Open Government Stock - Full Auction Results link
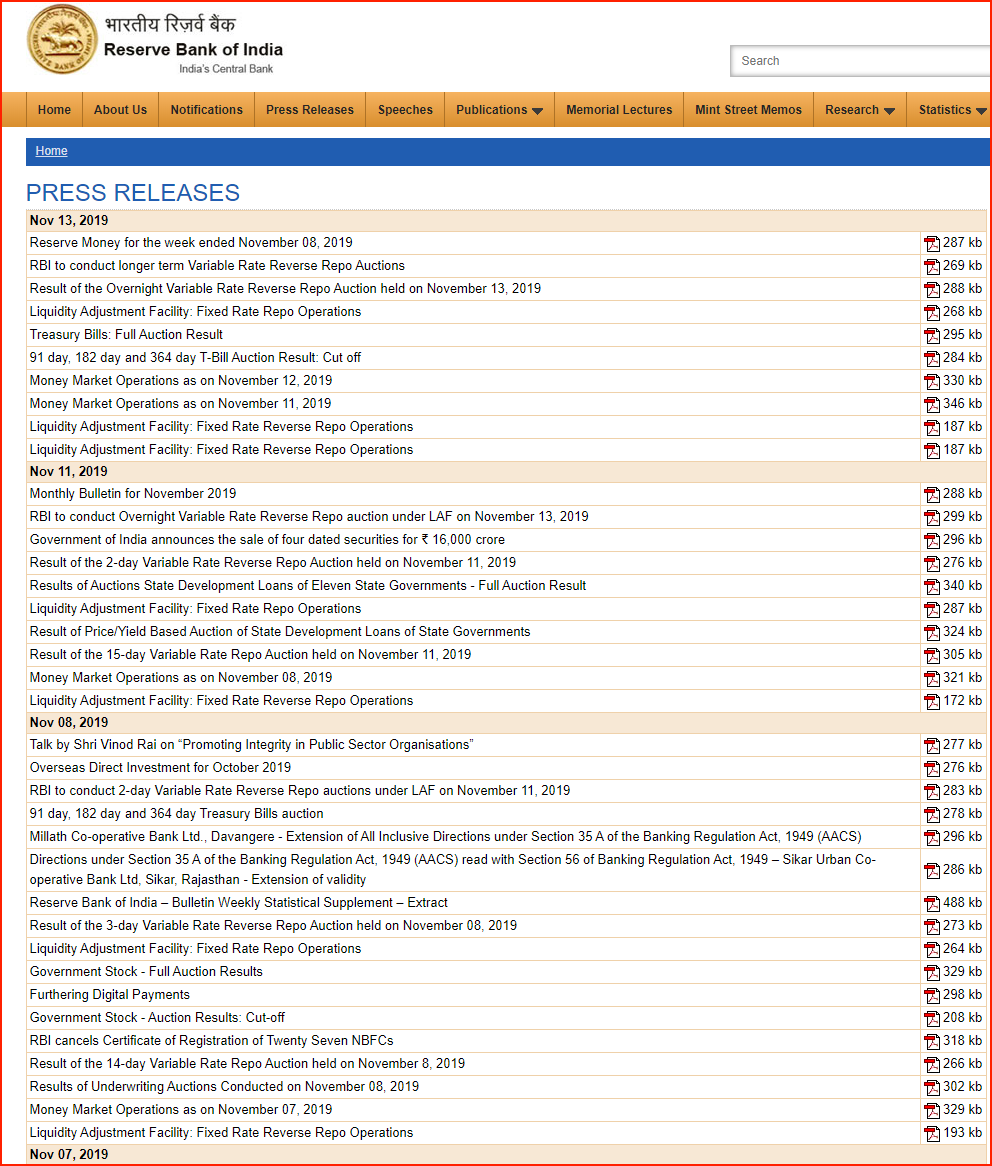The image size is (992, 1166). click(x=146, y=972)
